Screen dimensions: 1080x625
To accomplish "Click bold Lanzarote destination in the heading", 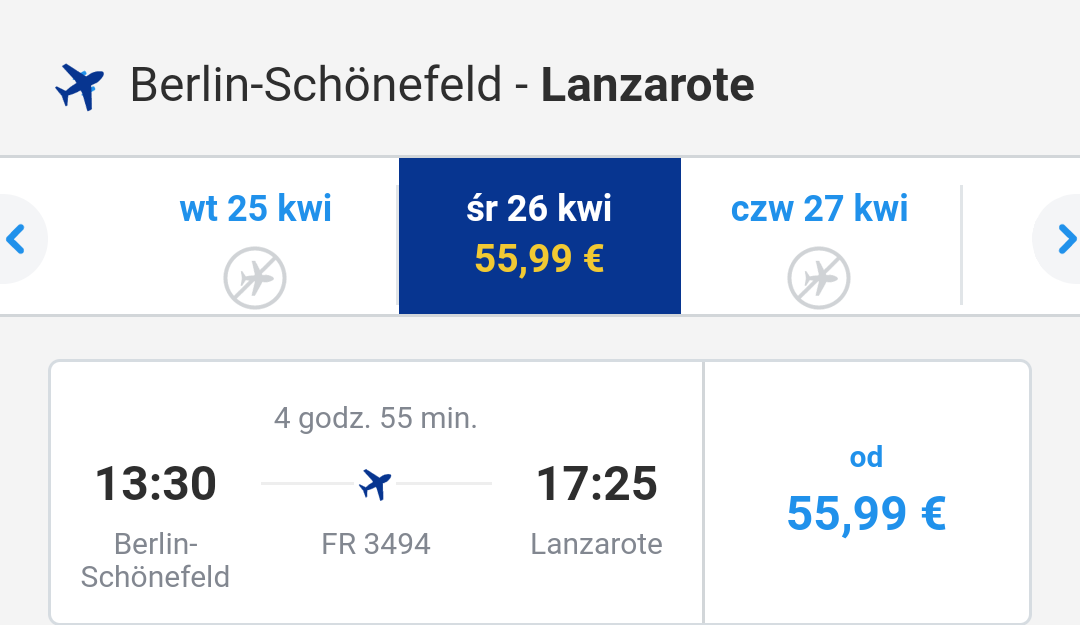I will 647,85.
